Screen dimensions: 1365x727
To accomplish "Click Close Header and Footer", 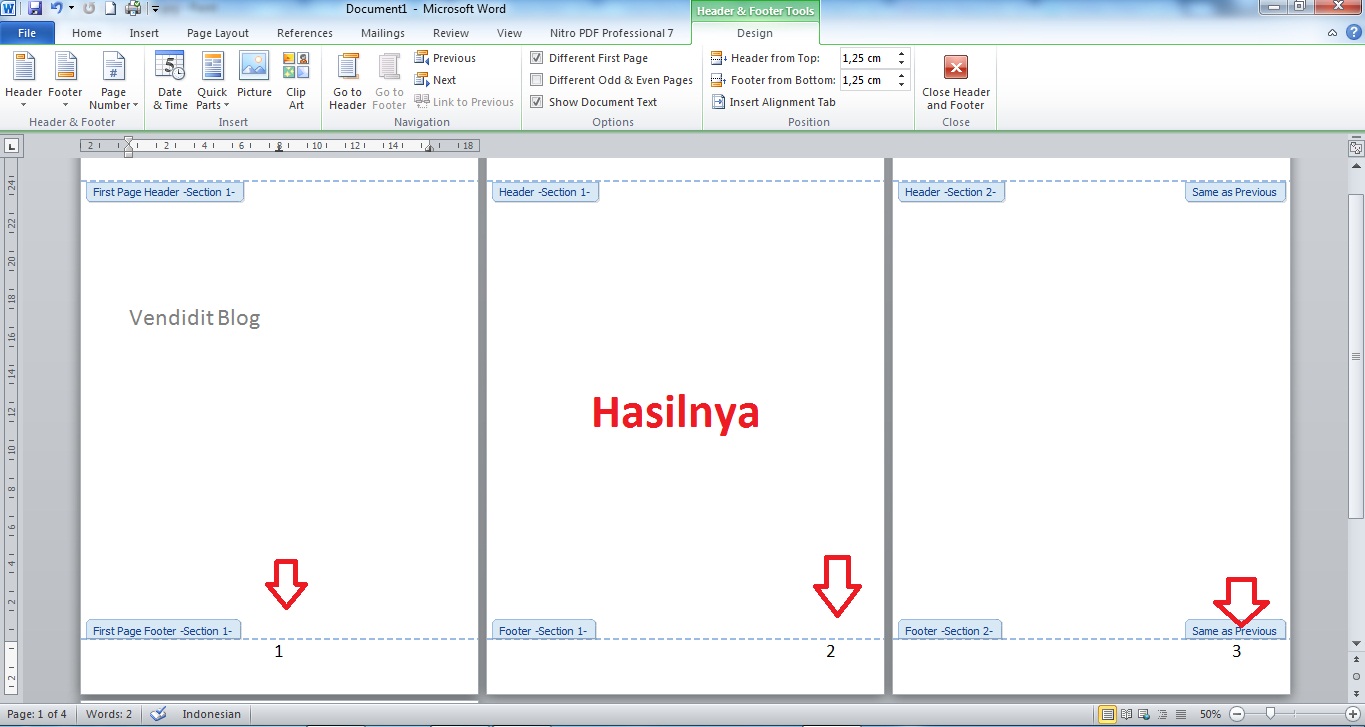I will [954, 86].
